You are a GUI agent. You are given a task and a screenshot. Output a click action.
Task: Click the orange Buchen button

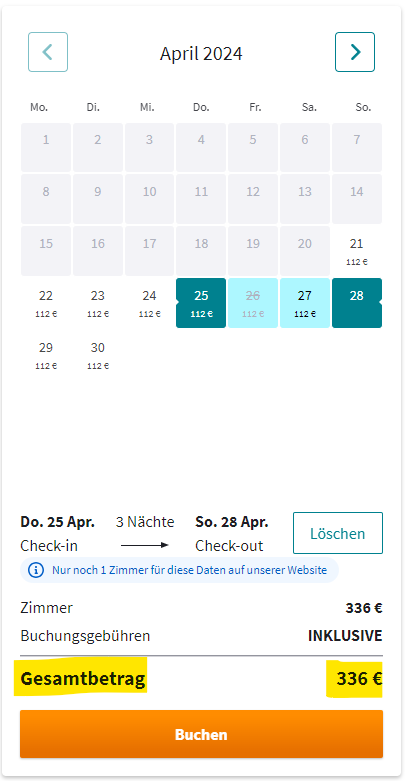201,734
